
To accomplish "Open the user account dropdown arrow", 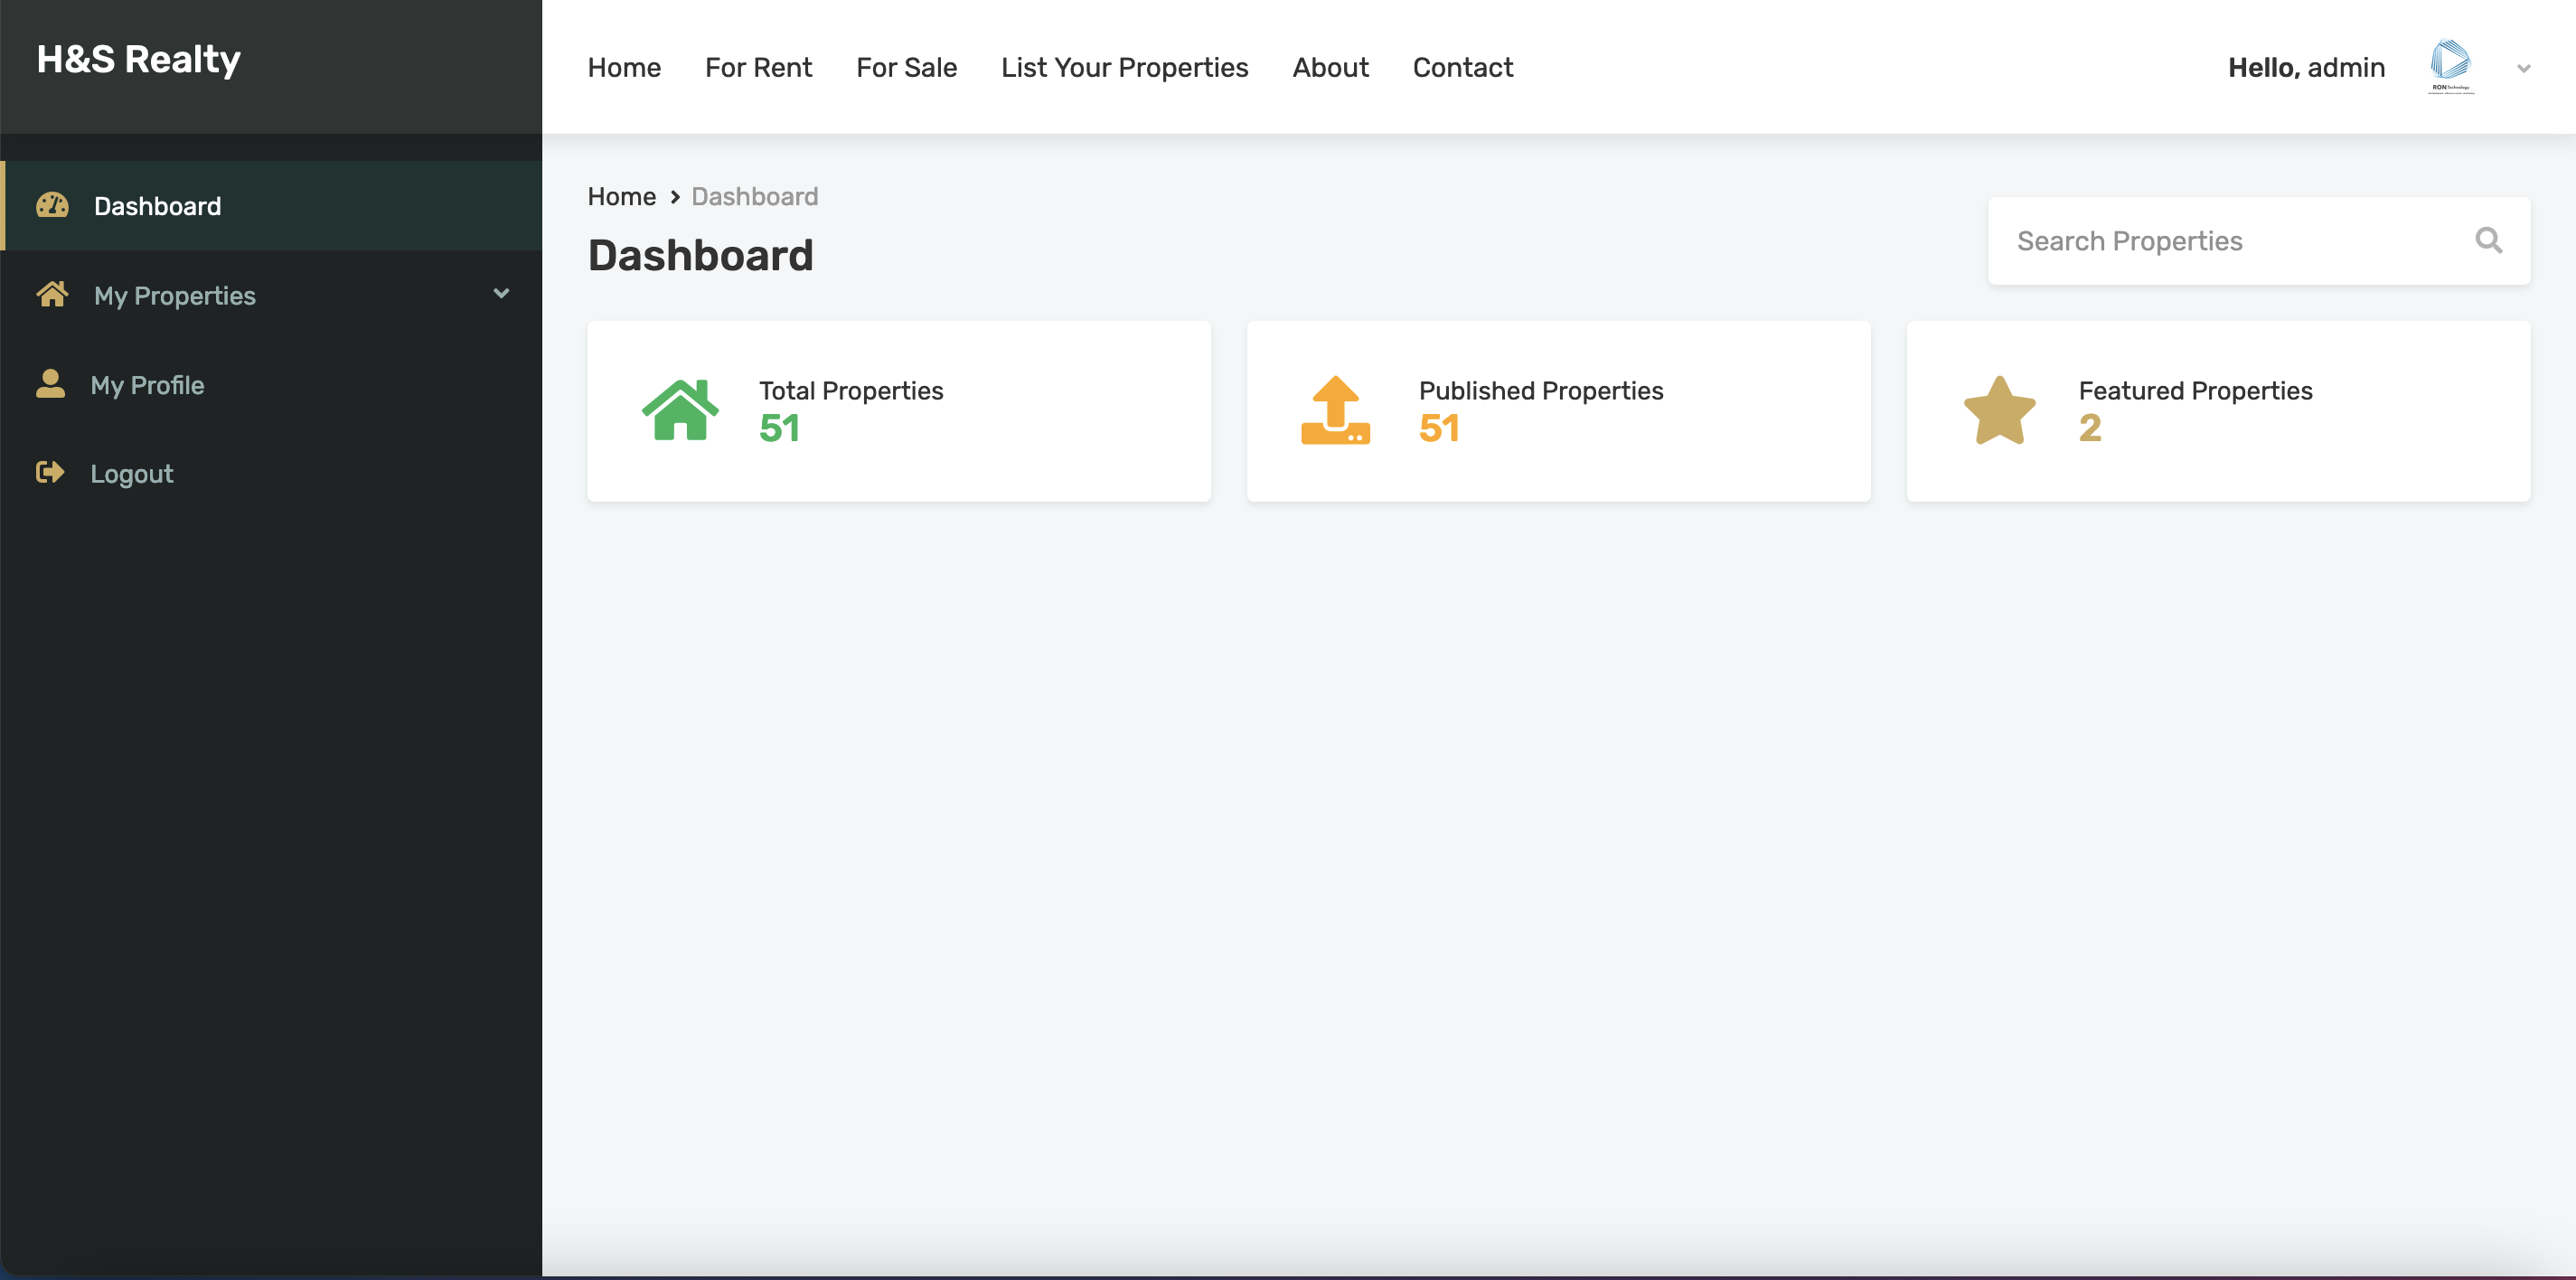I will tap(2523, 68).
